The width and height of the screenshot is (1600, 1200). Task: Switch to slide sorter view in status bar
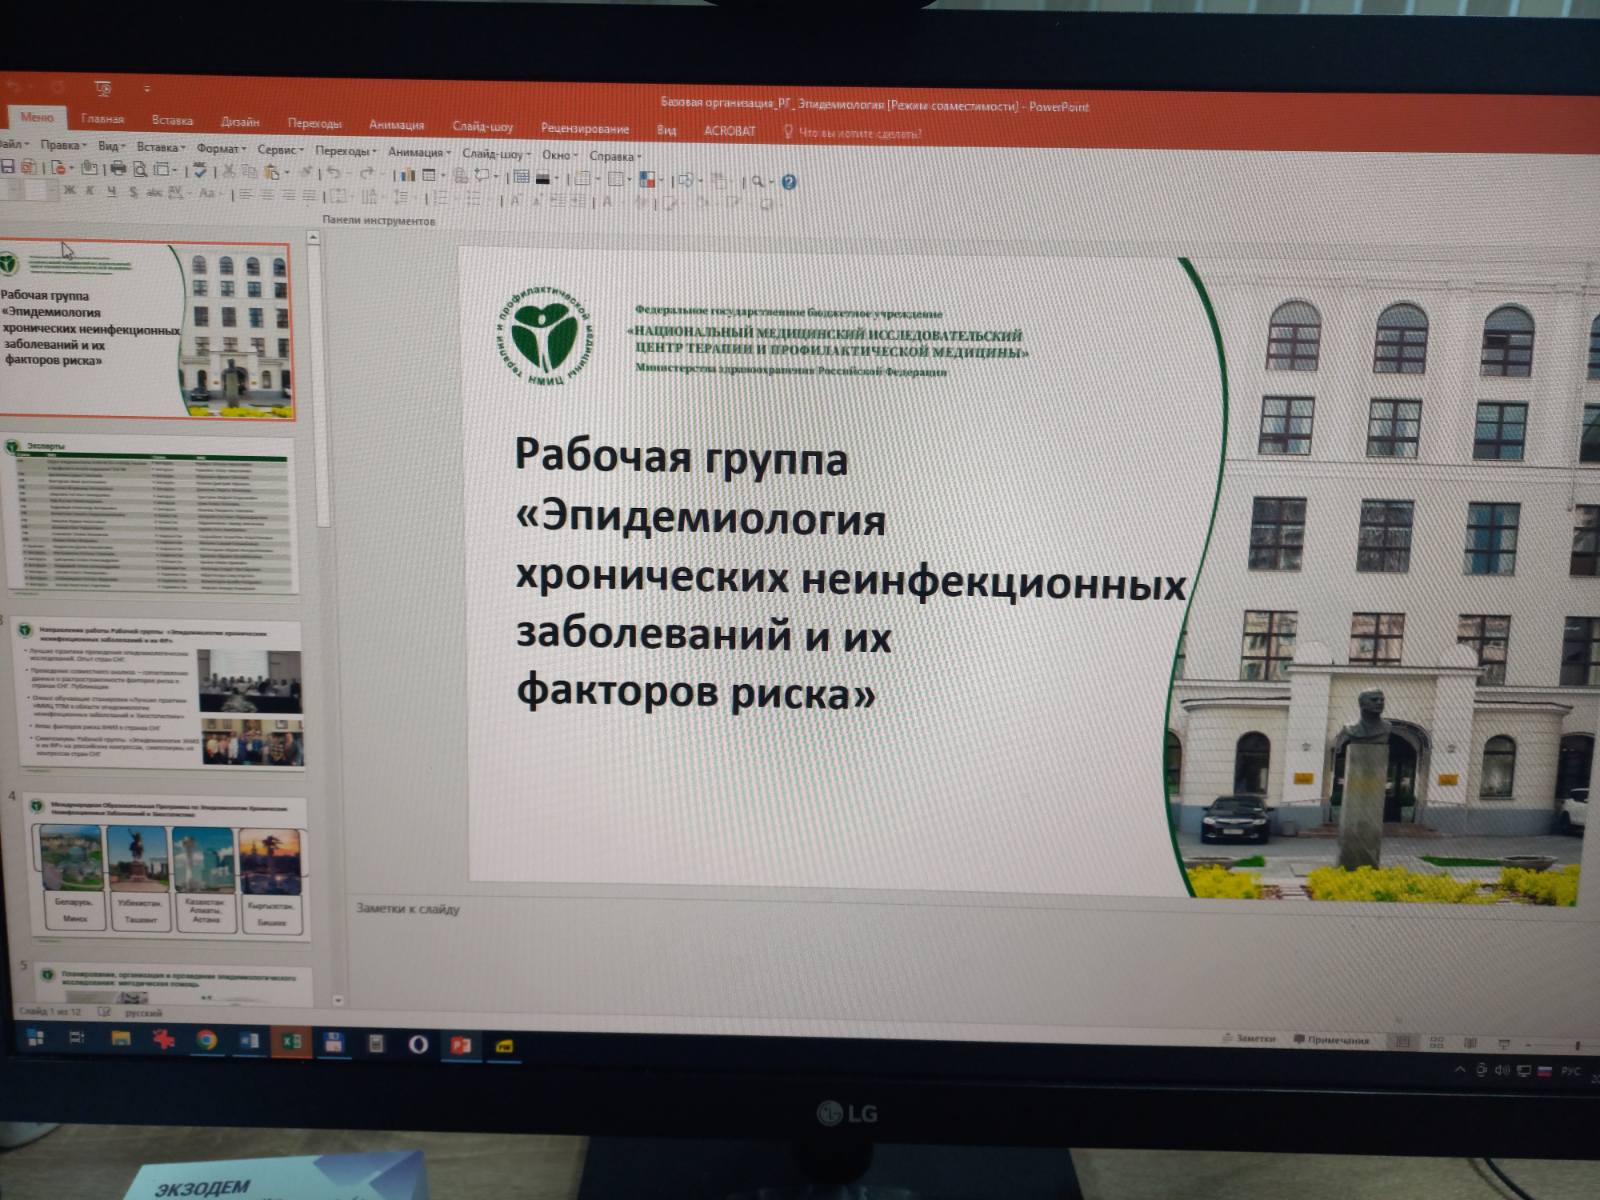(x=1437, y=1042)
